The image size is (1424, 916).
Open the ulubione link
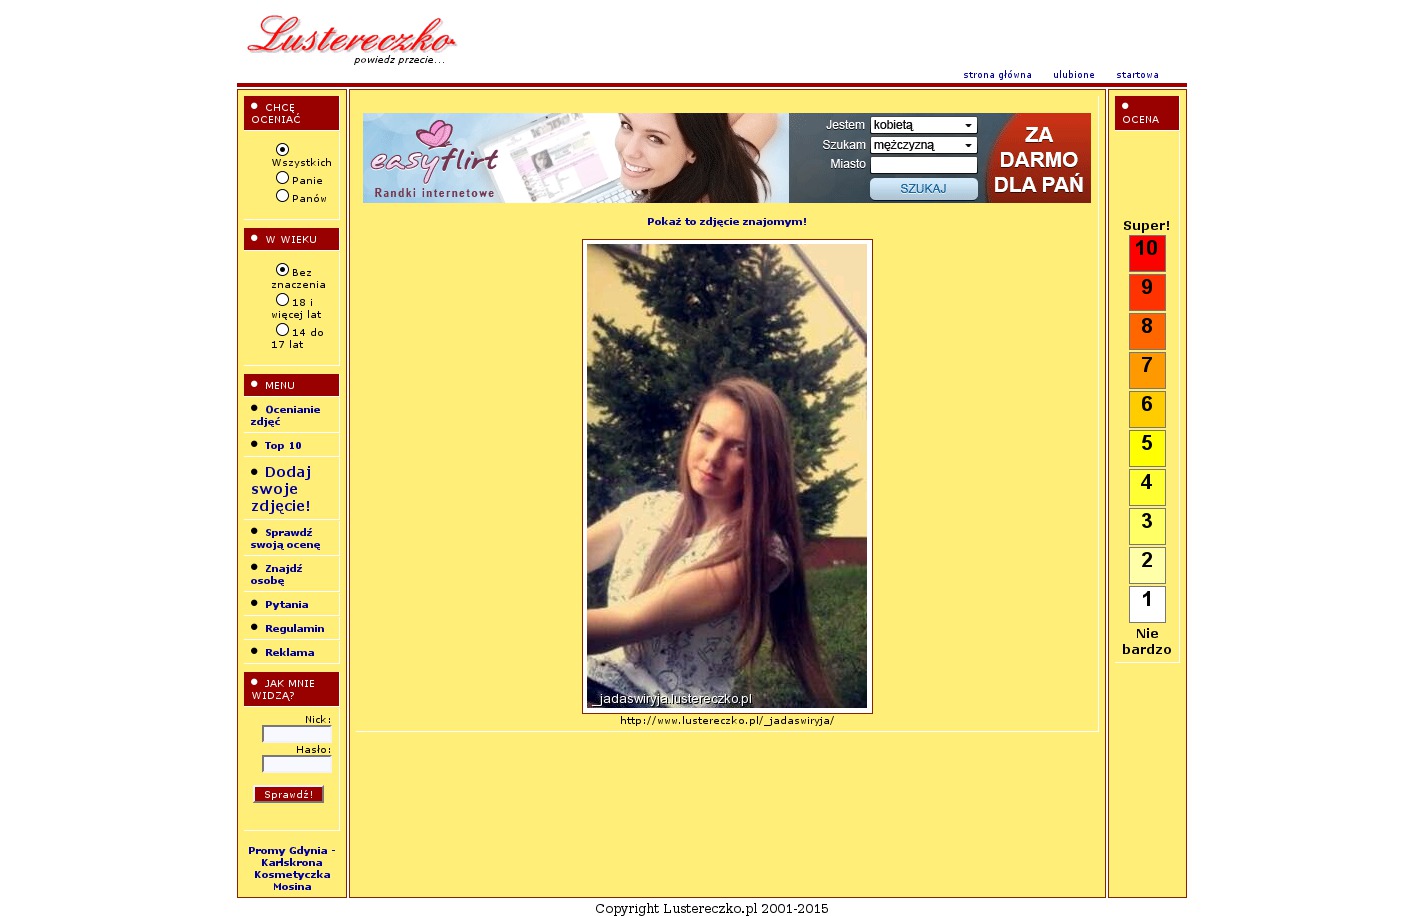coord(1074,75)
